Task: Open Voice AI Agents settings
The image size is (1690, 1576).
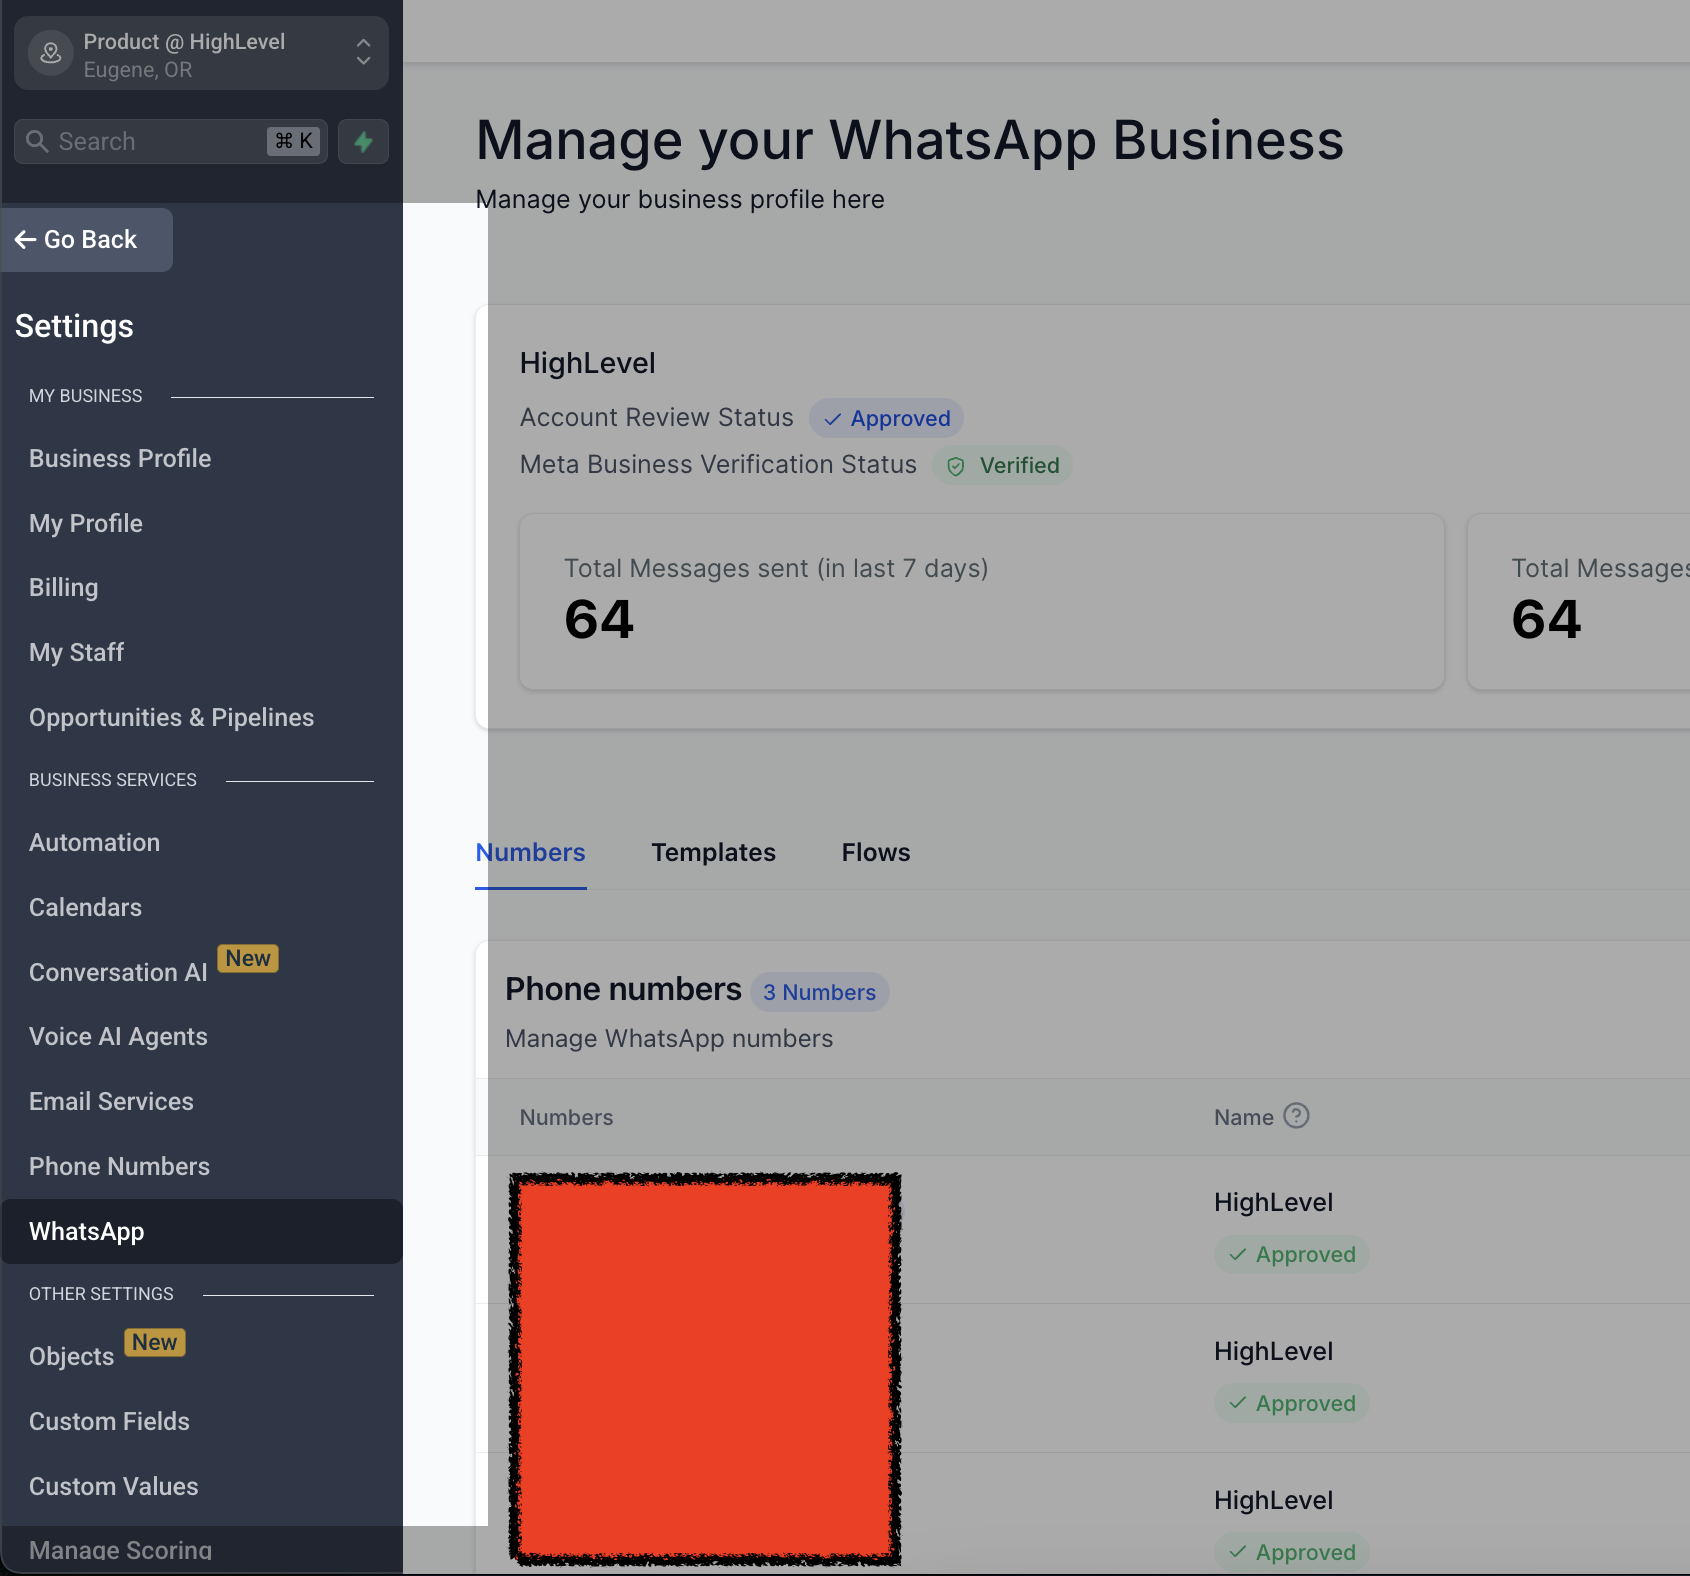Action: tap(119, 1037)
